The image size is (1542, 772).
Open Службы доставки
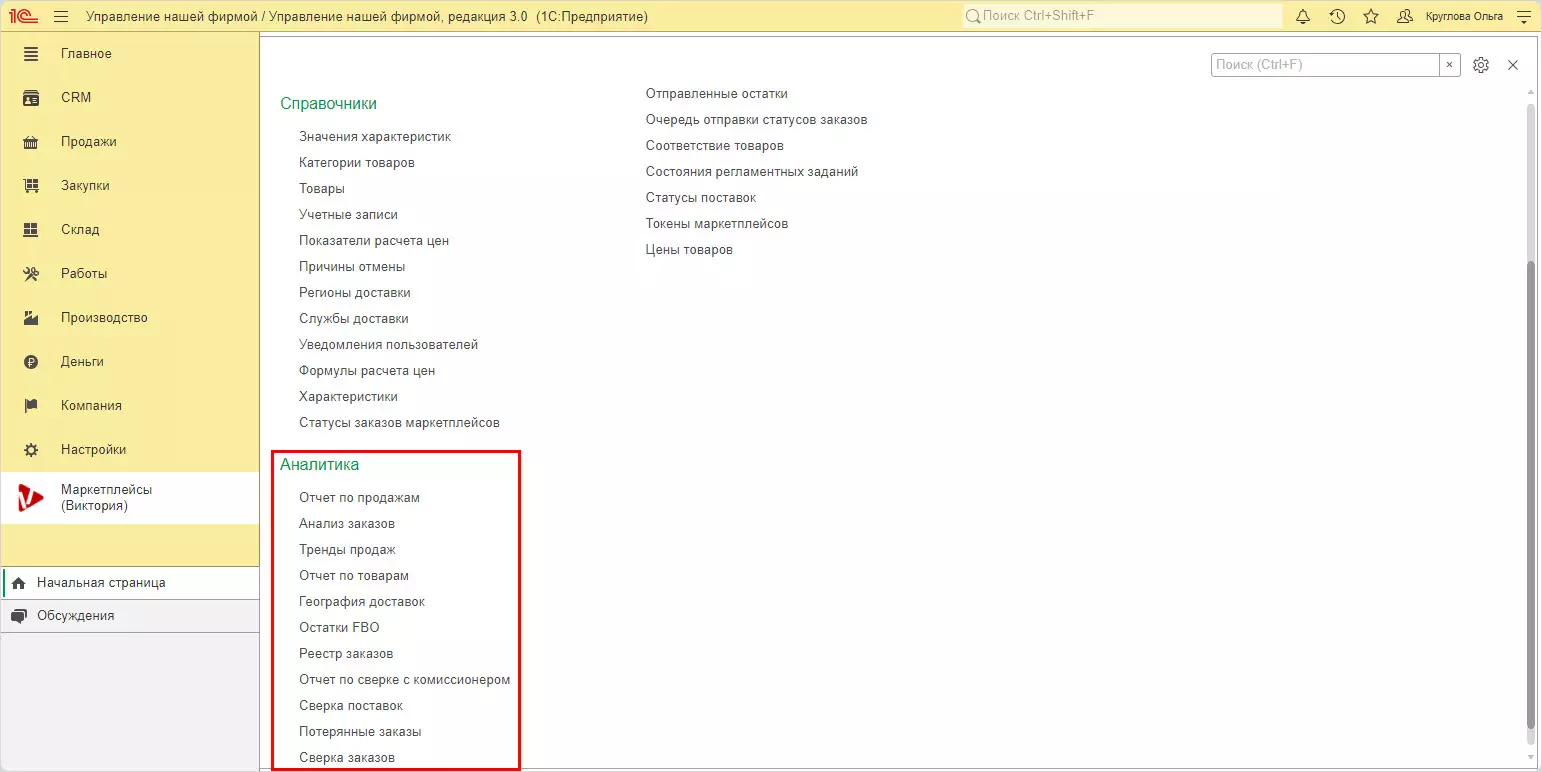[x=354, y=319]
